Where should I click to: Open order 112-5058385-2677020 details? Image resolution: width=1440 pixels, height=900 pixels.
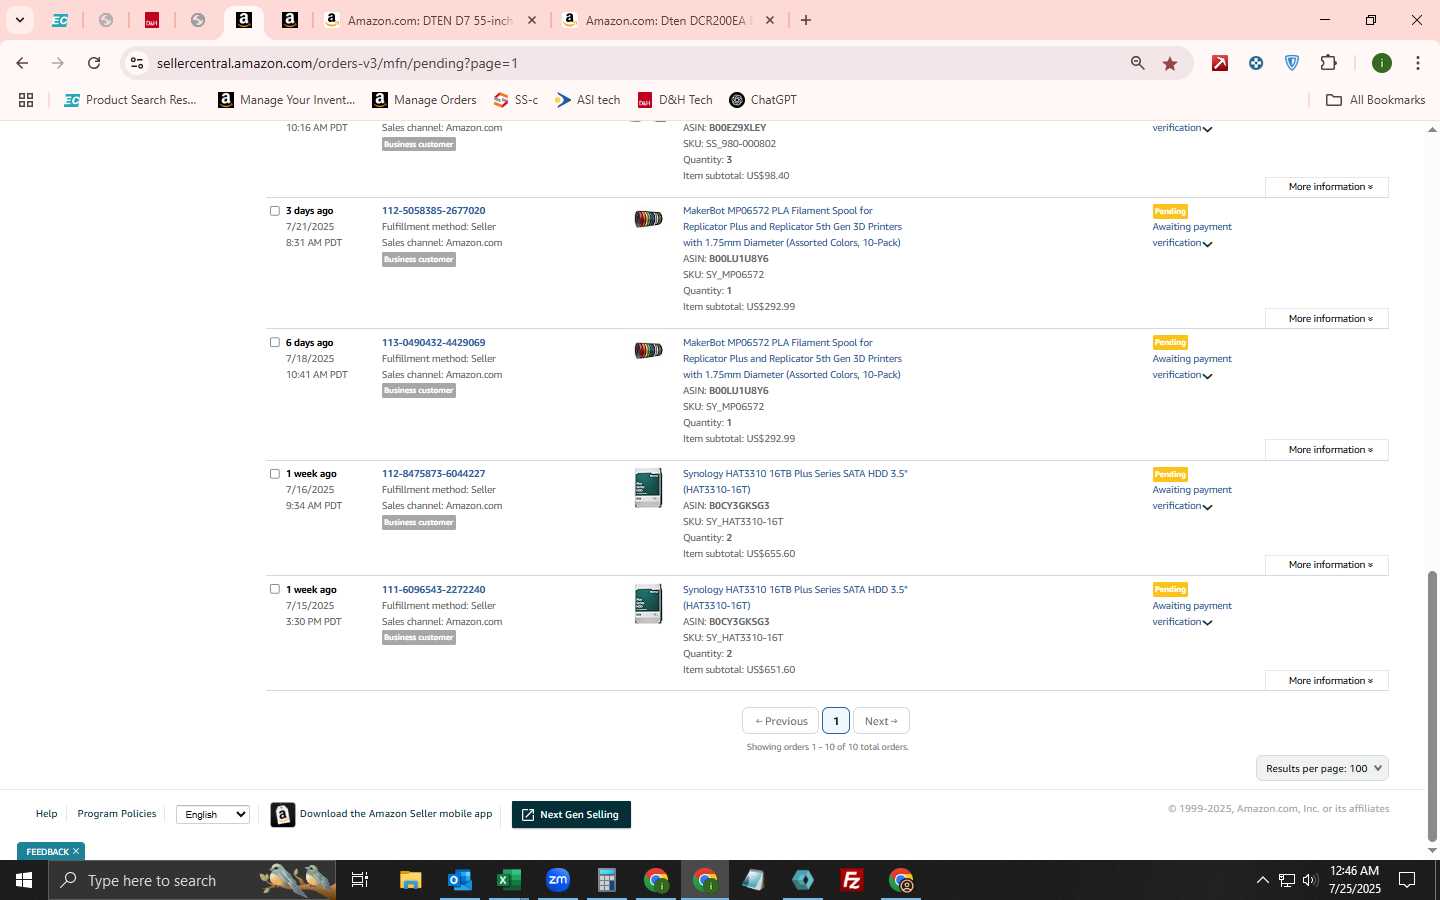pos(433,211)
